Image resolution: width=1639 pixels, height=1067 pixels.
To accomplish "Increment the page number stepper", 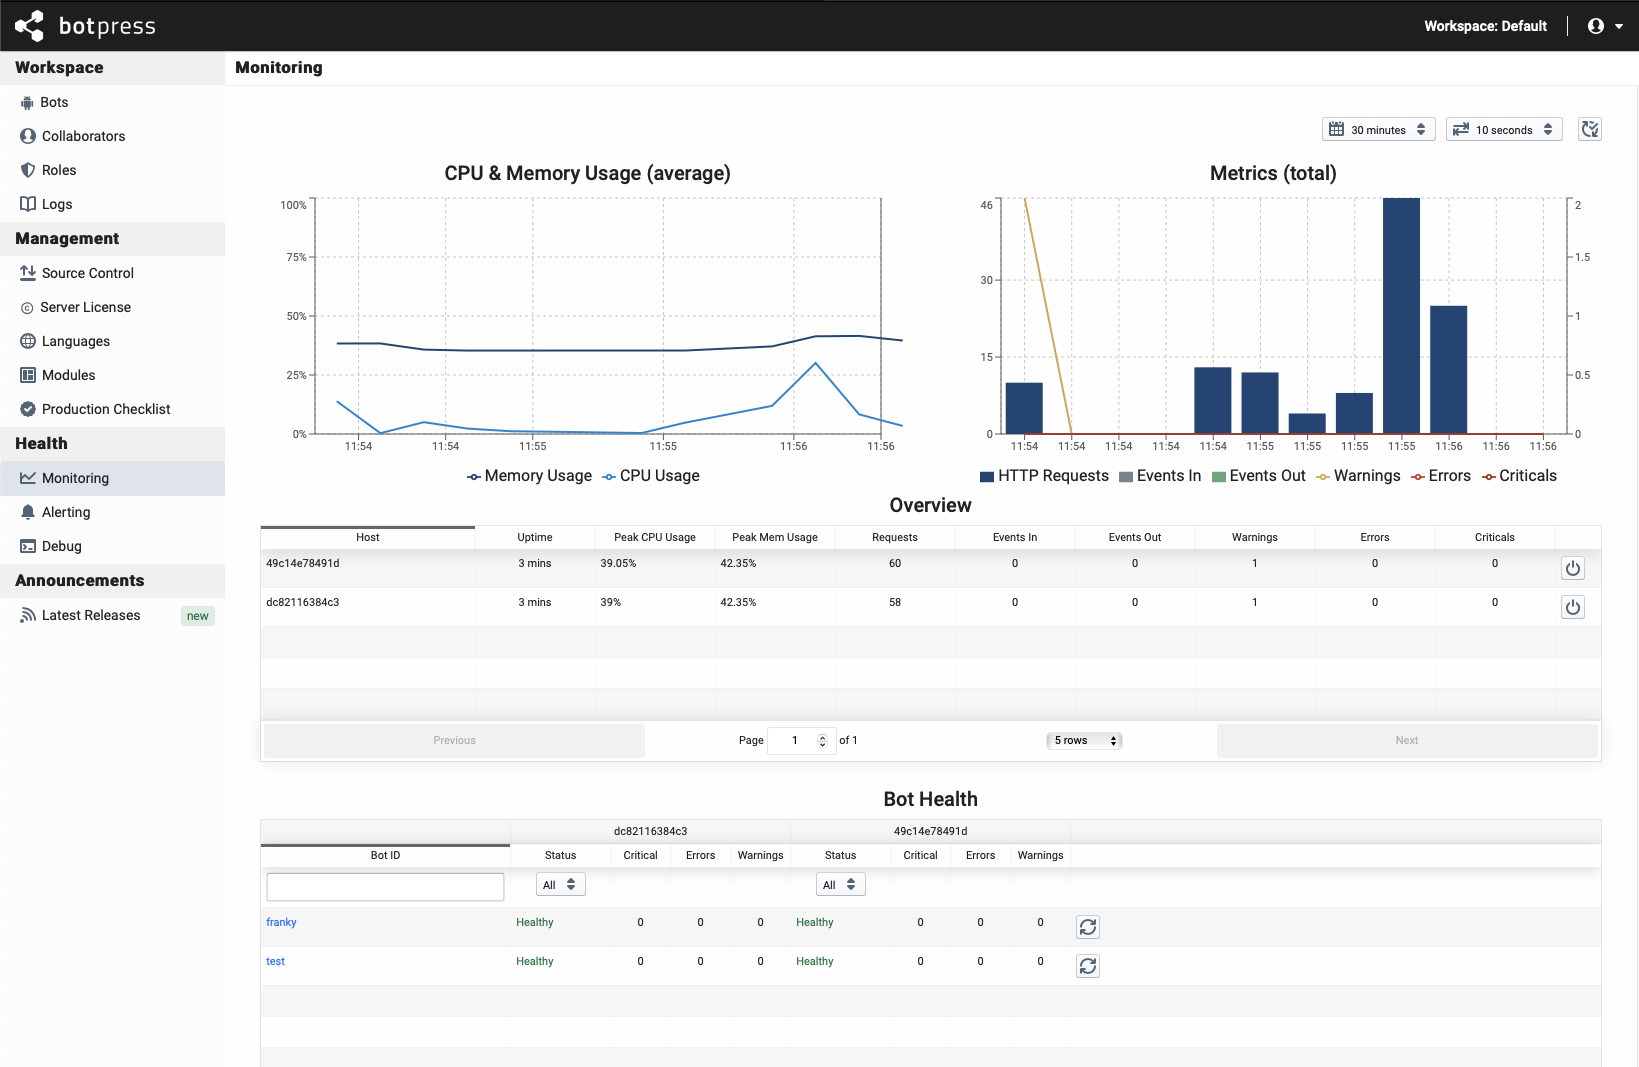I will click(822, 735).
